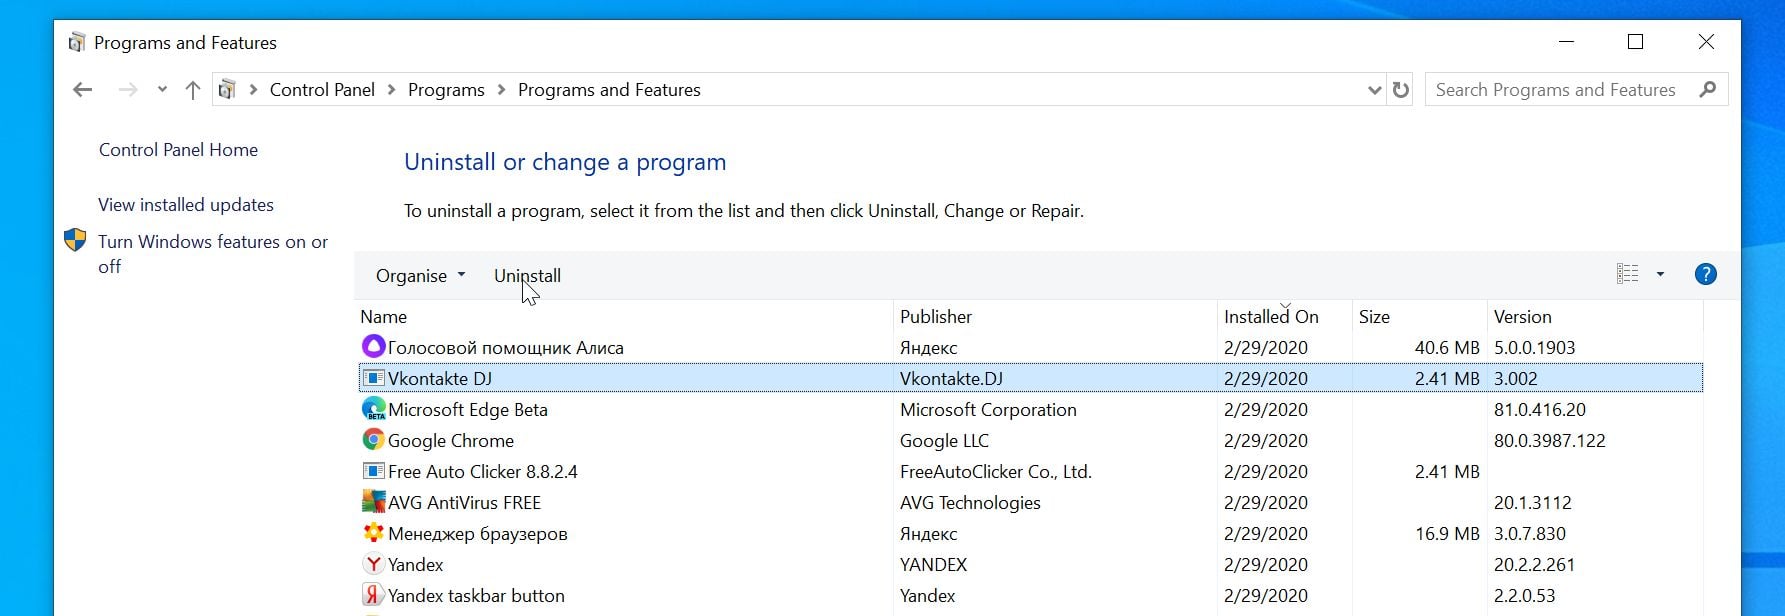Screen dimensions: 1785x616
Task: Click the Uninstall toolbar button
Action: (527, 276)
